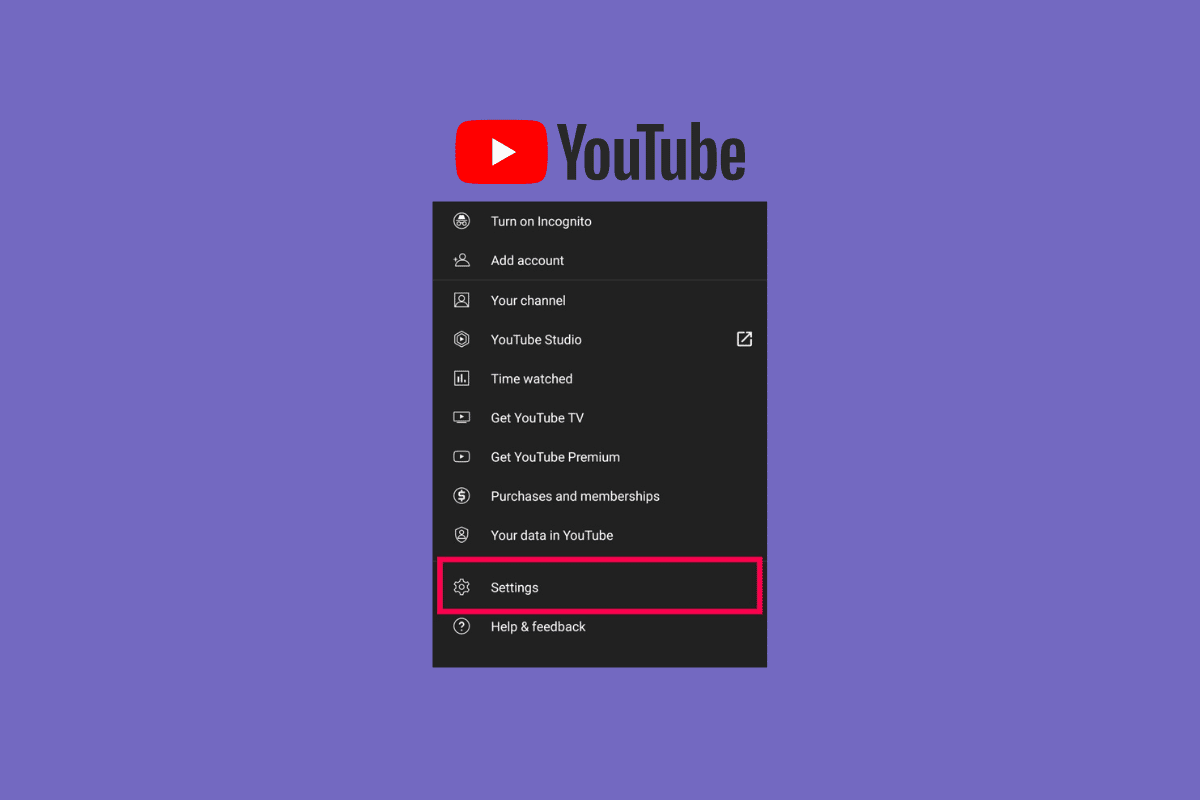Click the Your data account icon
Image resolution: width=1200 pixels, height=800 pixels.
[461, 535]
